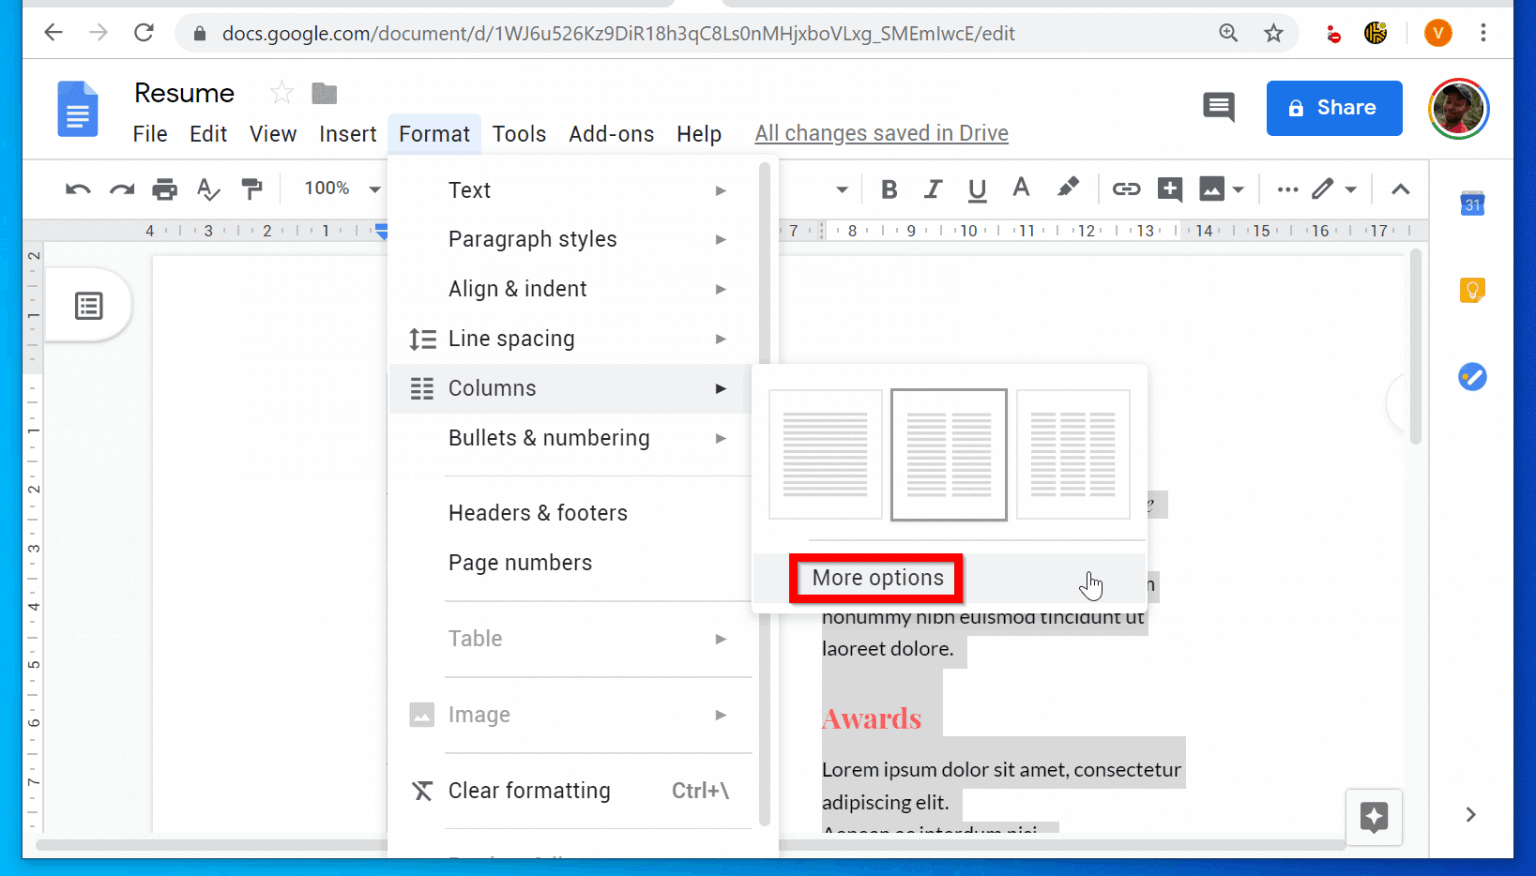Click All changes saved in Drive
The image size is (1536, 876).
pos(881,133)
